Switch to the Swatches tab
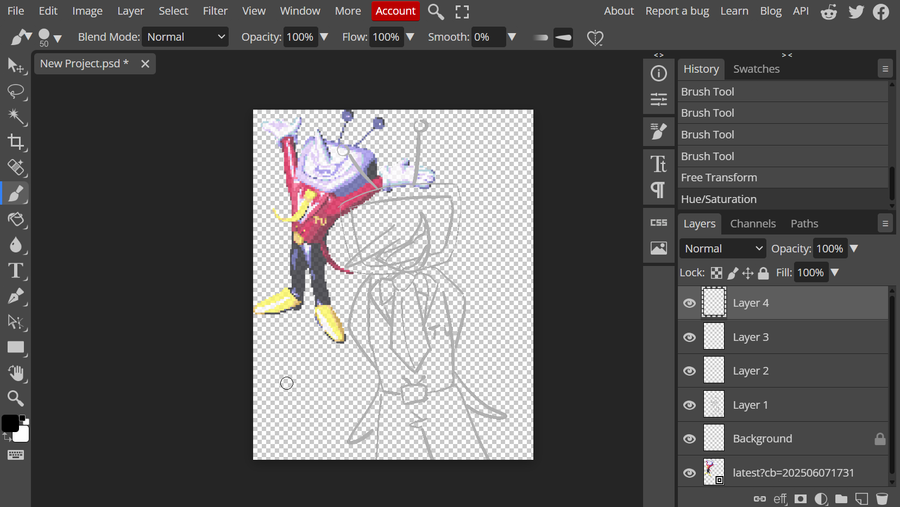This screenshot has width=900, height=507. (756, 69)
